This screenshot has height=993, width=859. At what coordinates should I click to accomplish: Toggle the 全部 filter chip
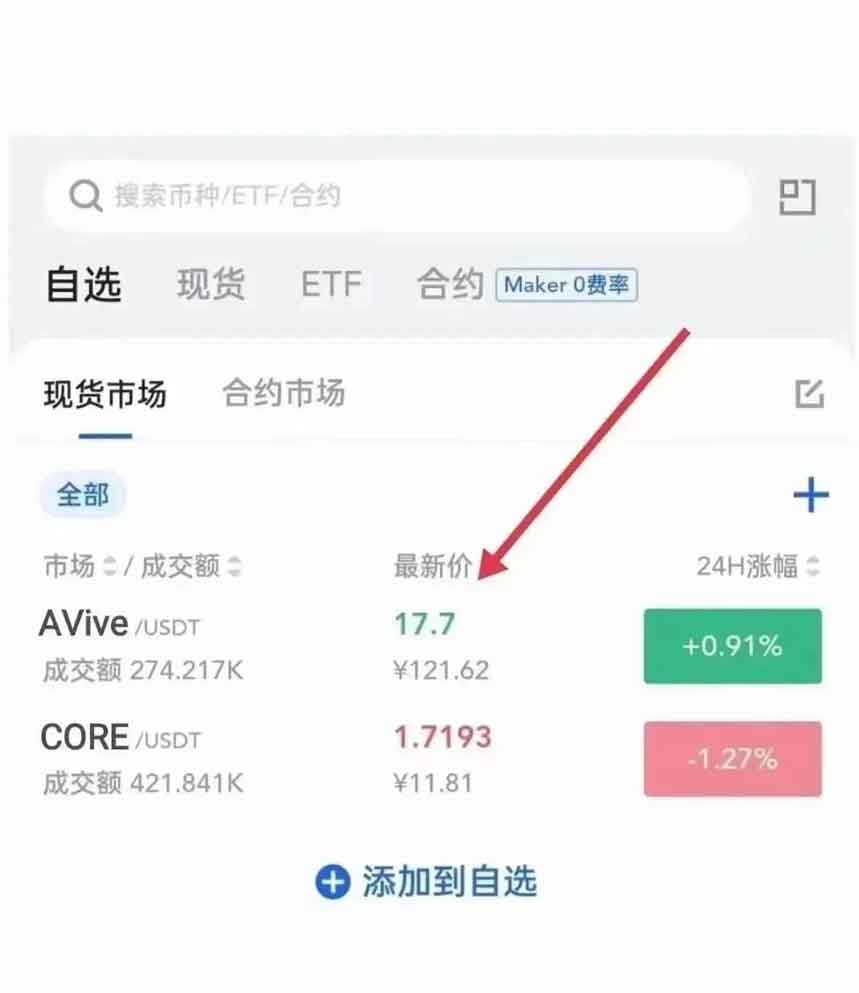82,494
